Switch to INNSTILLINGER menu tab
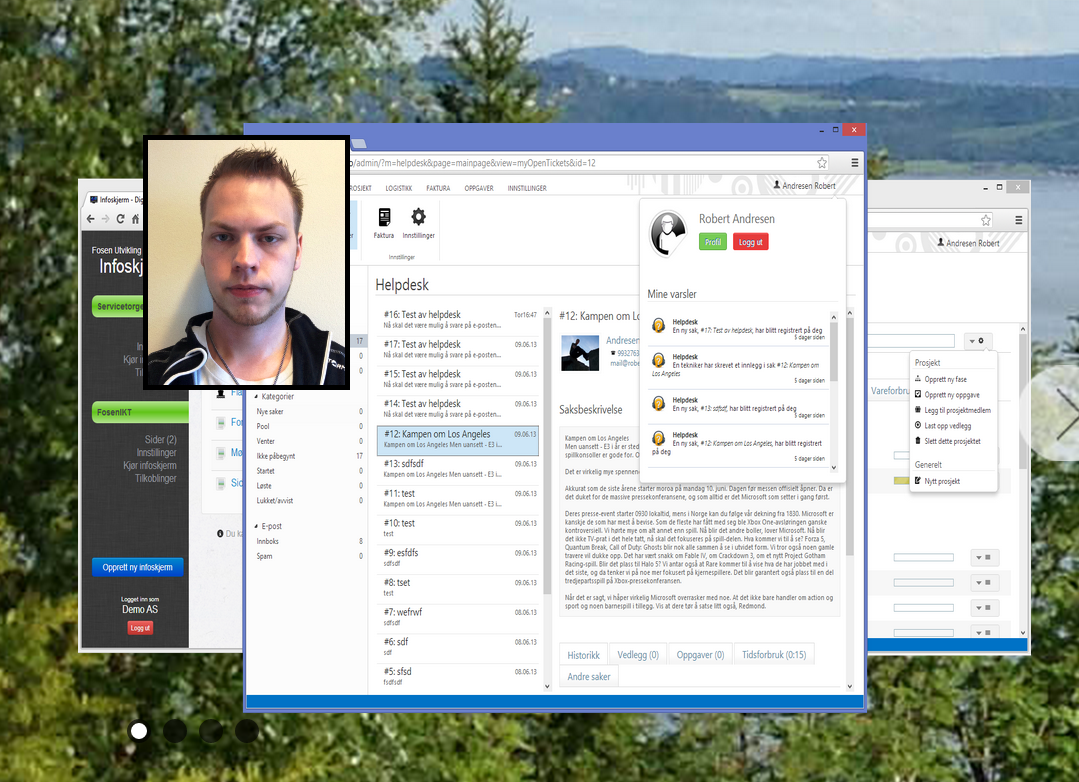This screenshot has width=1079, height=782. click(x=527, y=188)
